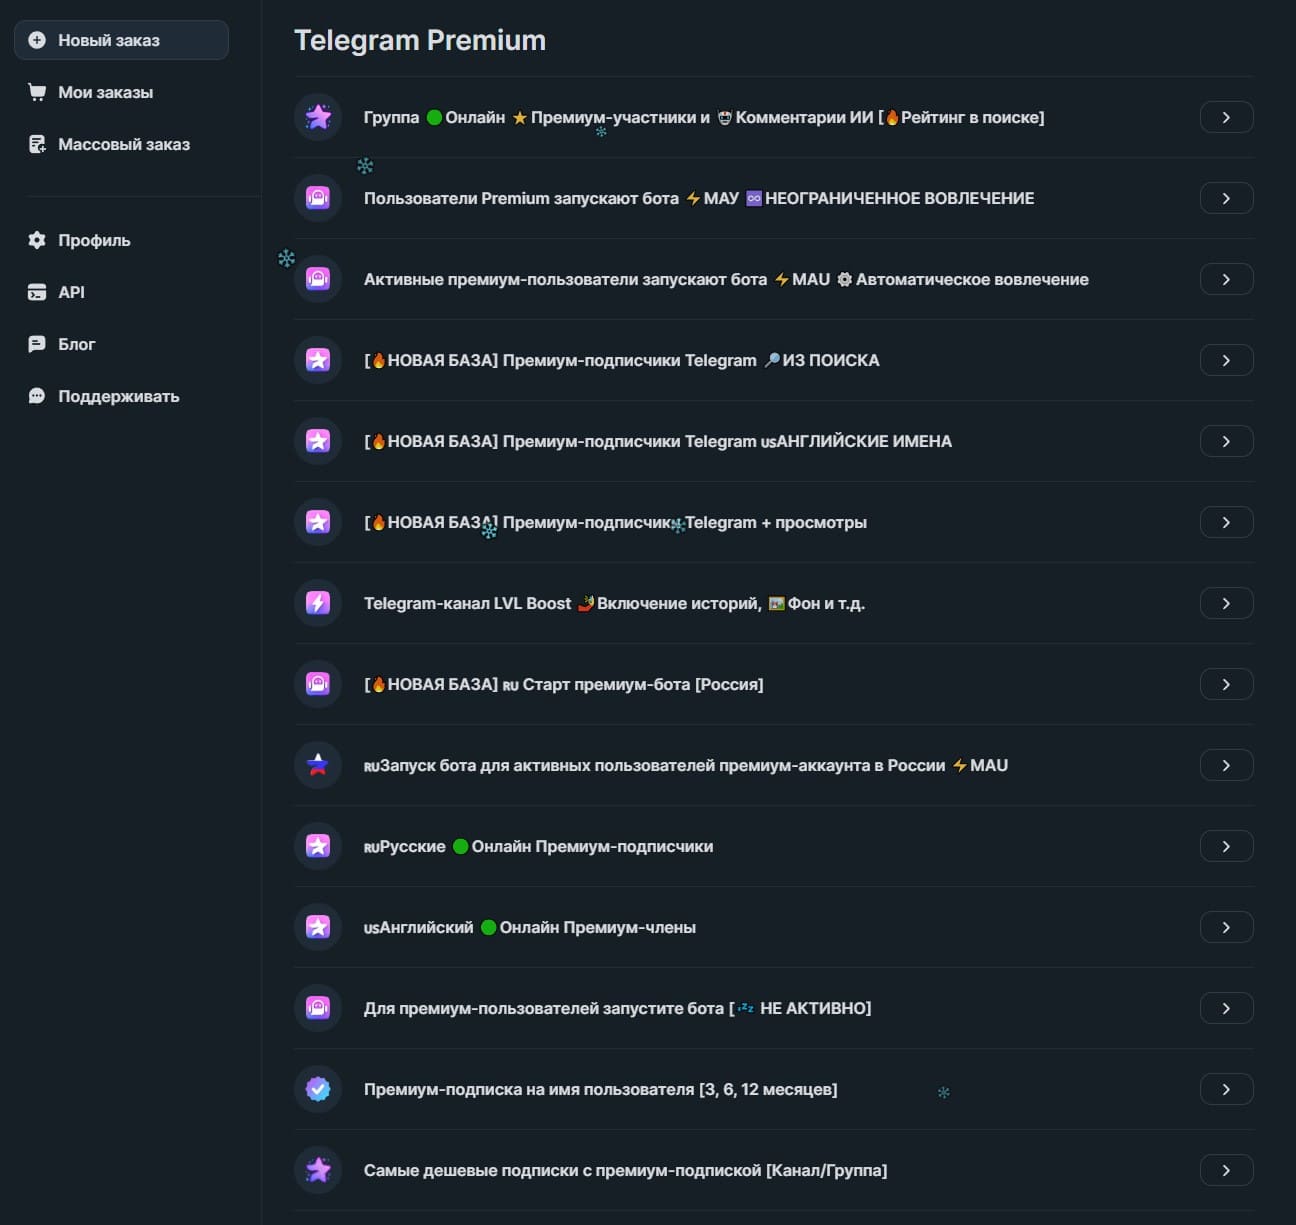Click the chat bubble icon beside Блог
Image resolution: width=1296 pixels, height=1225 pixels.
[x=37, y=343]
